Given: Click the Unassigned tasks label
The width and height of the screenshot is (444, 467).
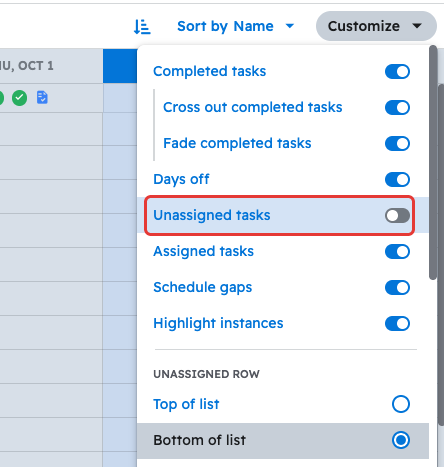Looking at the screenshot, I should click(212, 215).
